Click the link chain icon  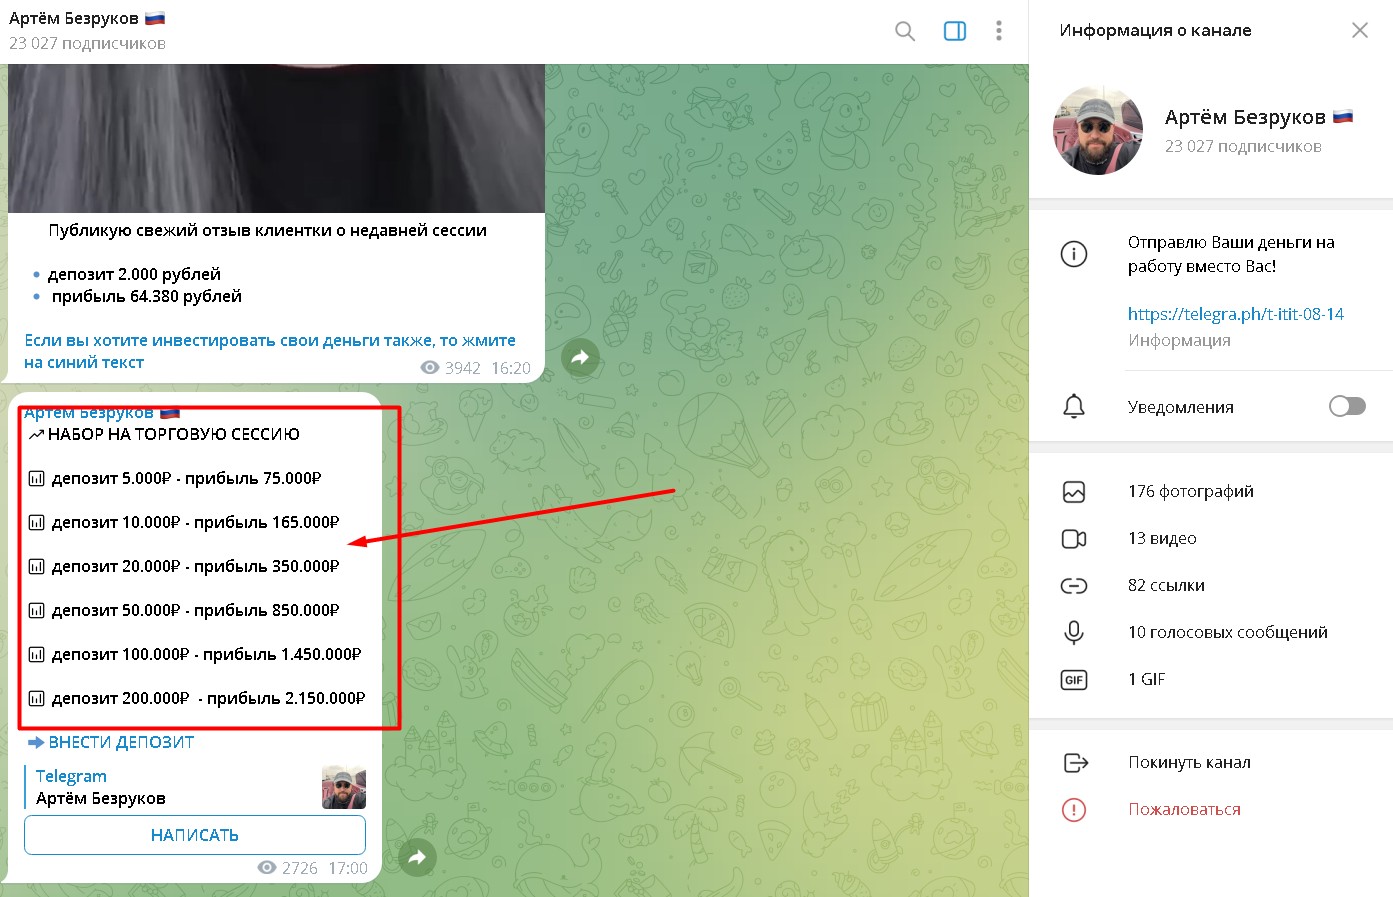1074,585
